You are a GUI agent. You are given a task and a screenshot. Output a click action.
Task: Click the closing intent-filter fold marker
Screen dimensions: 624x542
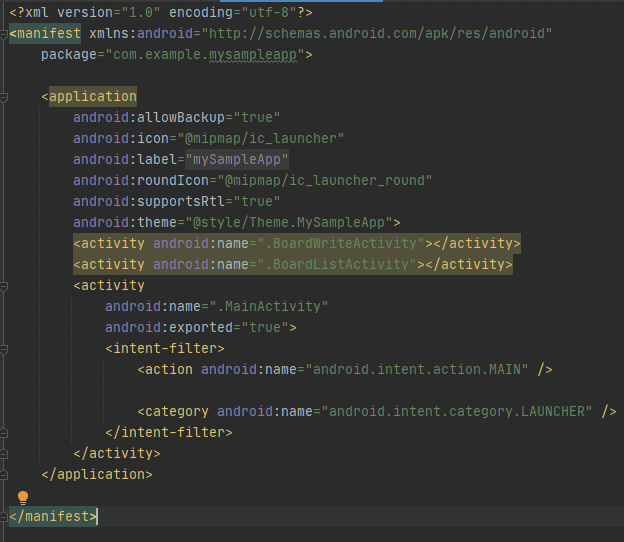4,433
